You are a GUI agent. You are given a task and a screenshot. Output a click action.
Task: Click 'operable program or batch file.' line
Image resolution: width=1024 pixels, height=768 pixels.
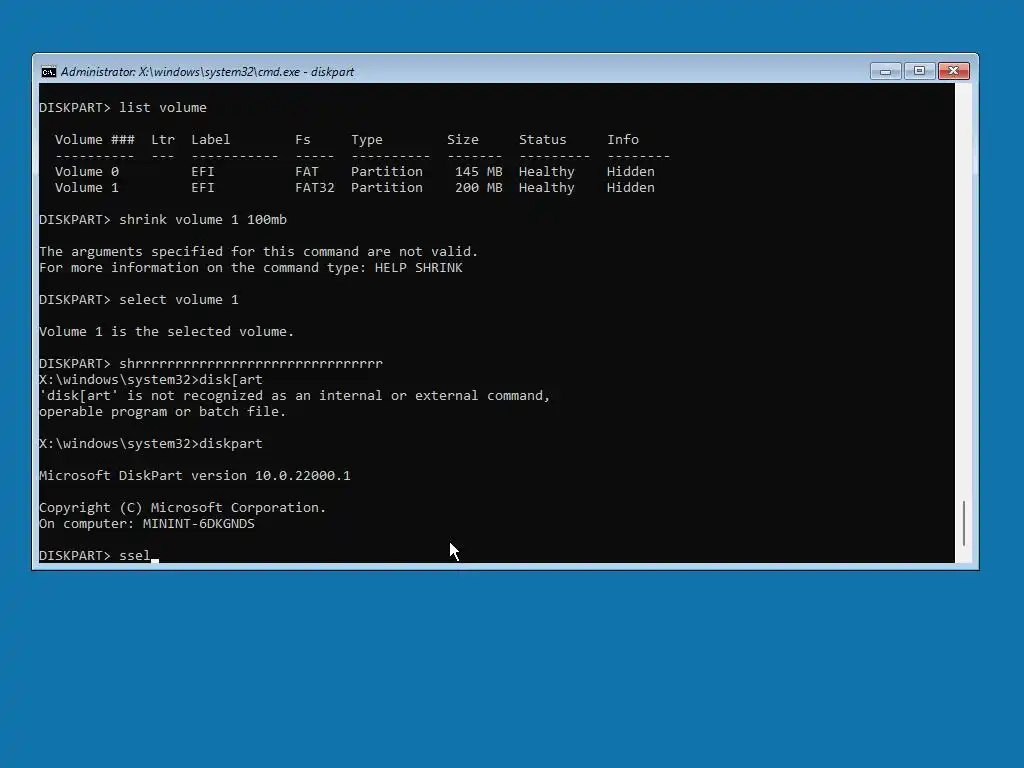click(x=163, y=412)
